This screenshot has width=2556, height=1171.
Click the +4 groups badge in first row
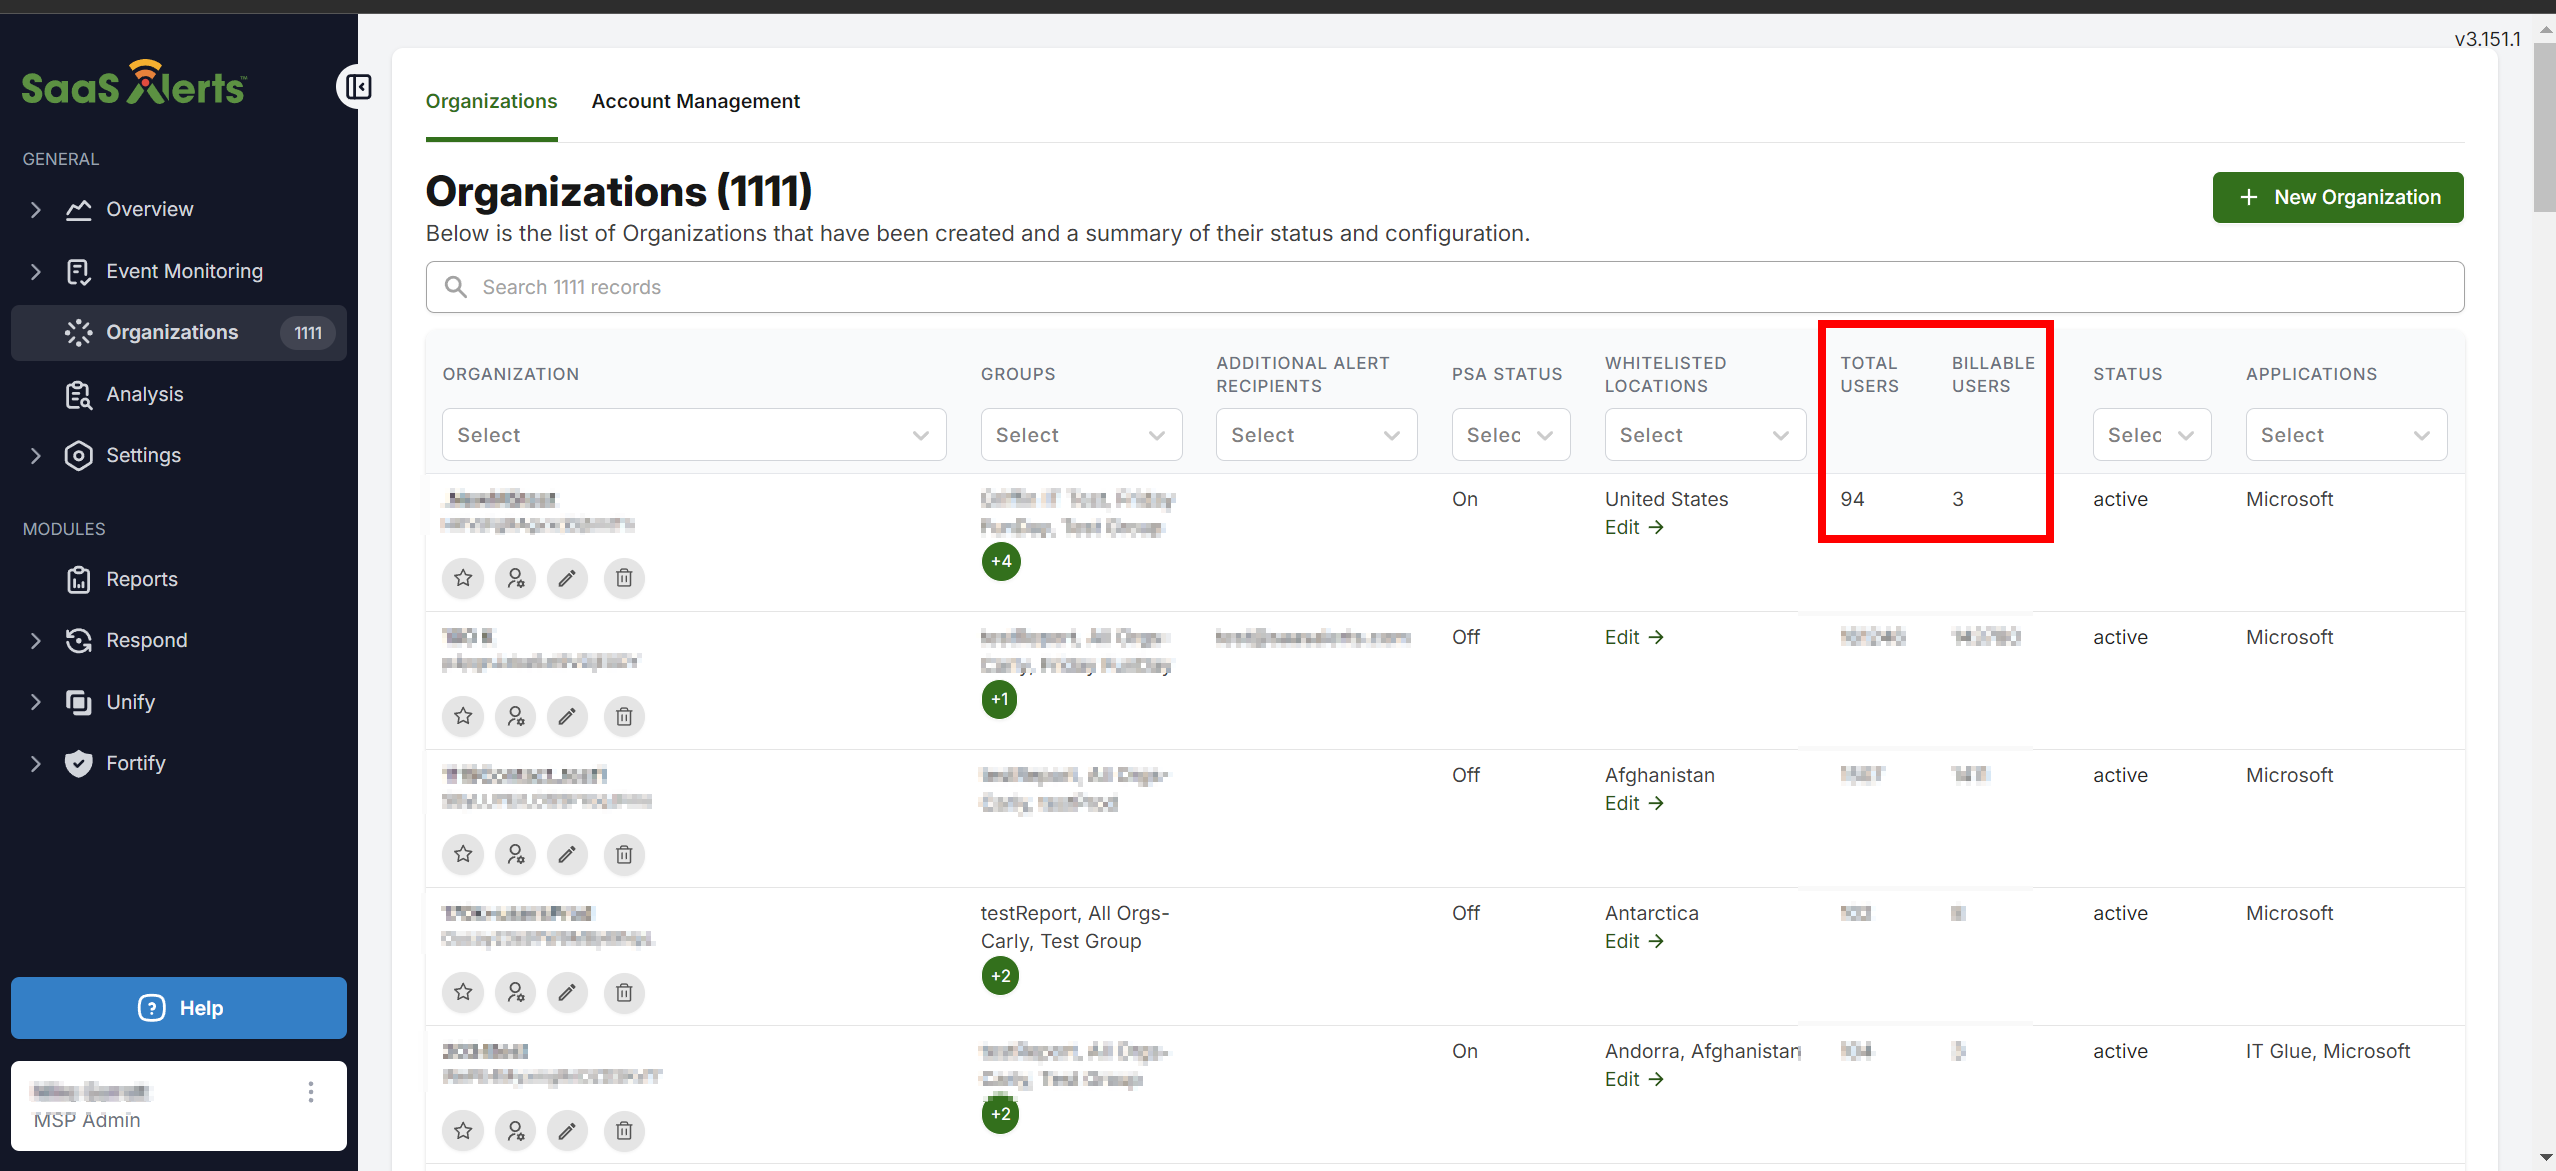(x=1001, y=561)
